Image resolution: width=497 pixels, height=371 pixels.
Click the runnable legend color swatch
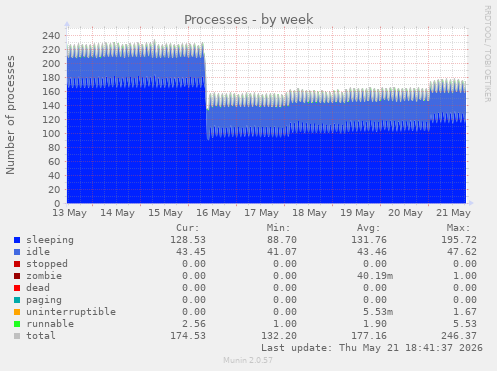17,324
